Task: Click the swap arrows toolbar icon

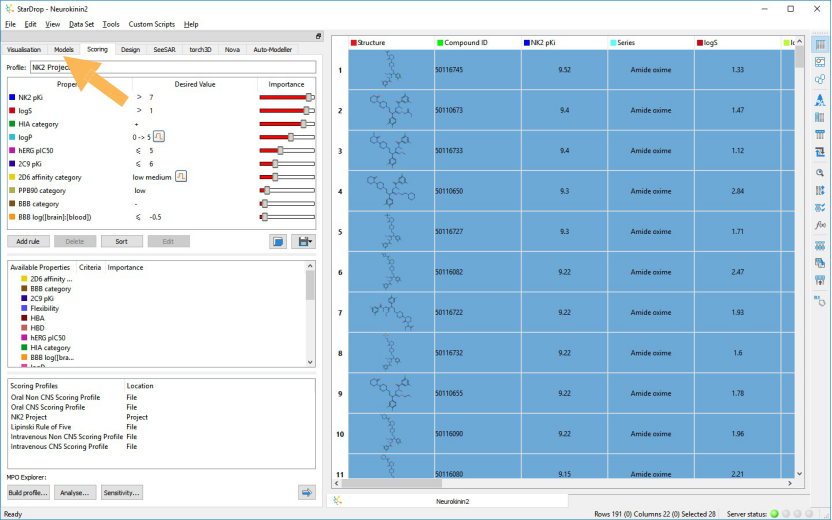Action: pos(820,152)
